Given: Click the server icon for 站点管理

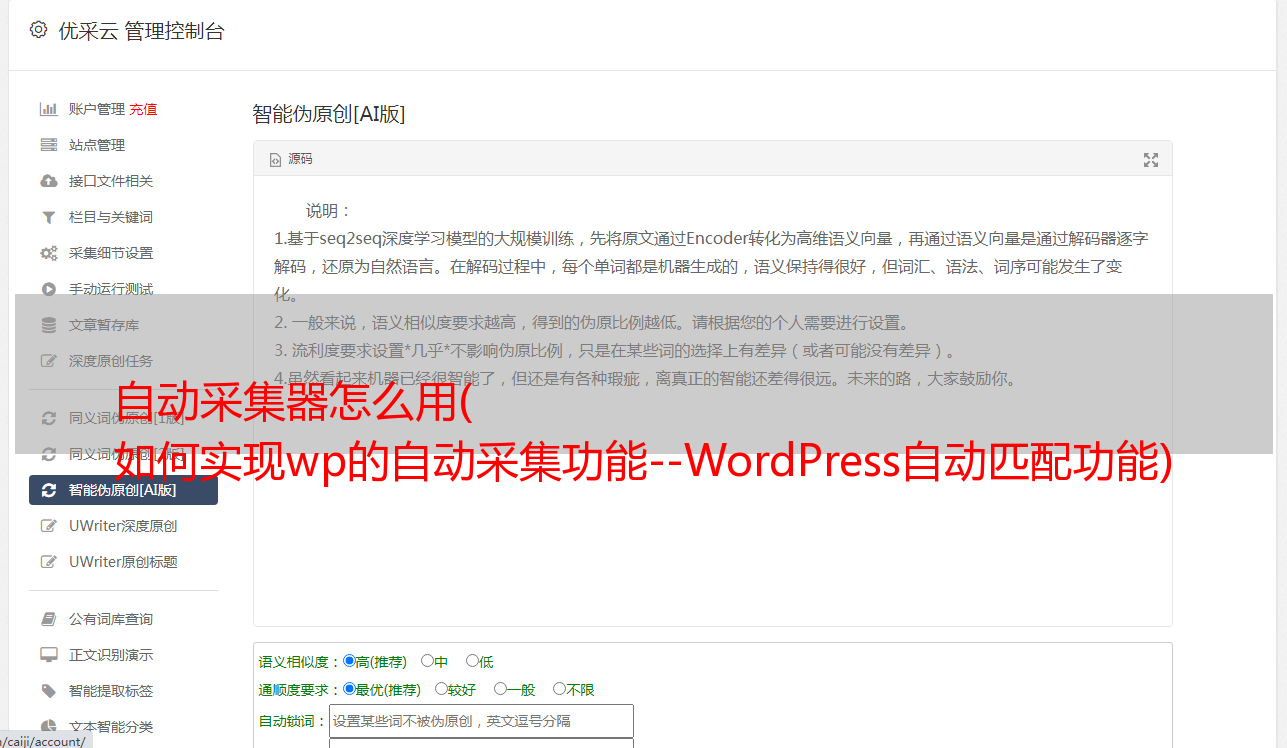Looking at the screenshot, I should click(48, 145).
